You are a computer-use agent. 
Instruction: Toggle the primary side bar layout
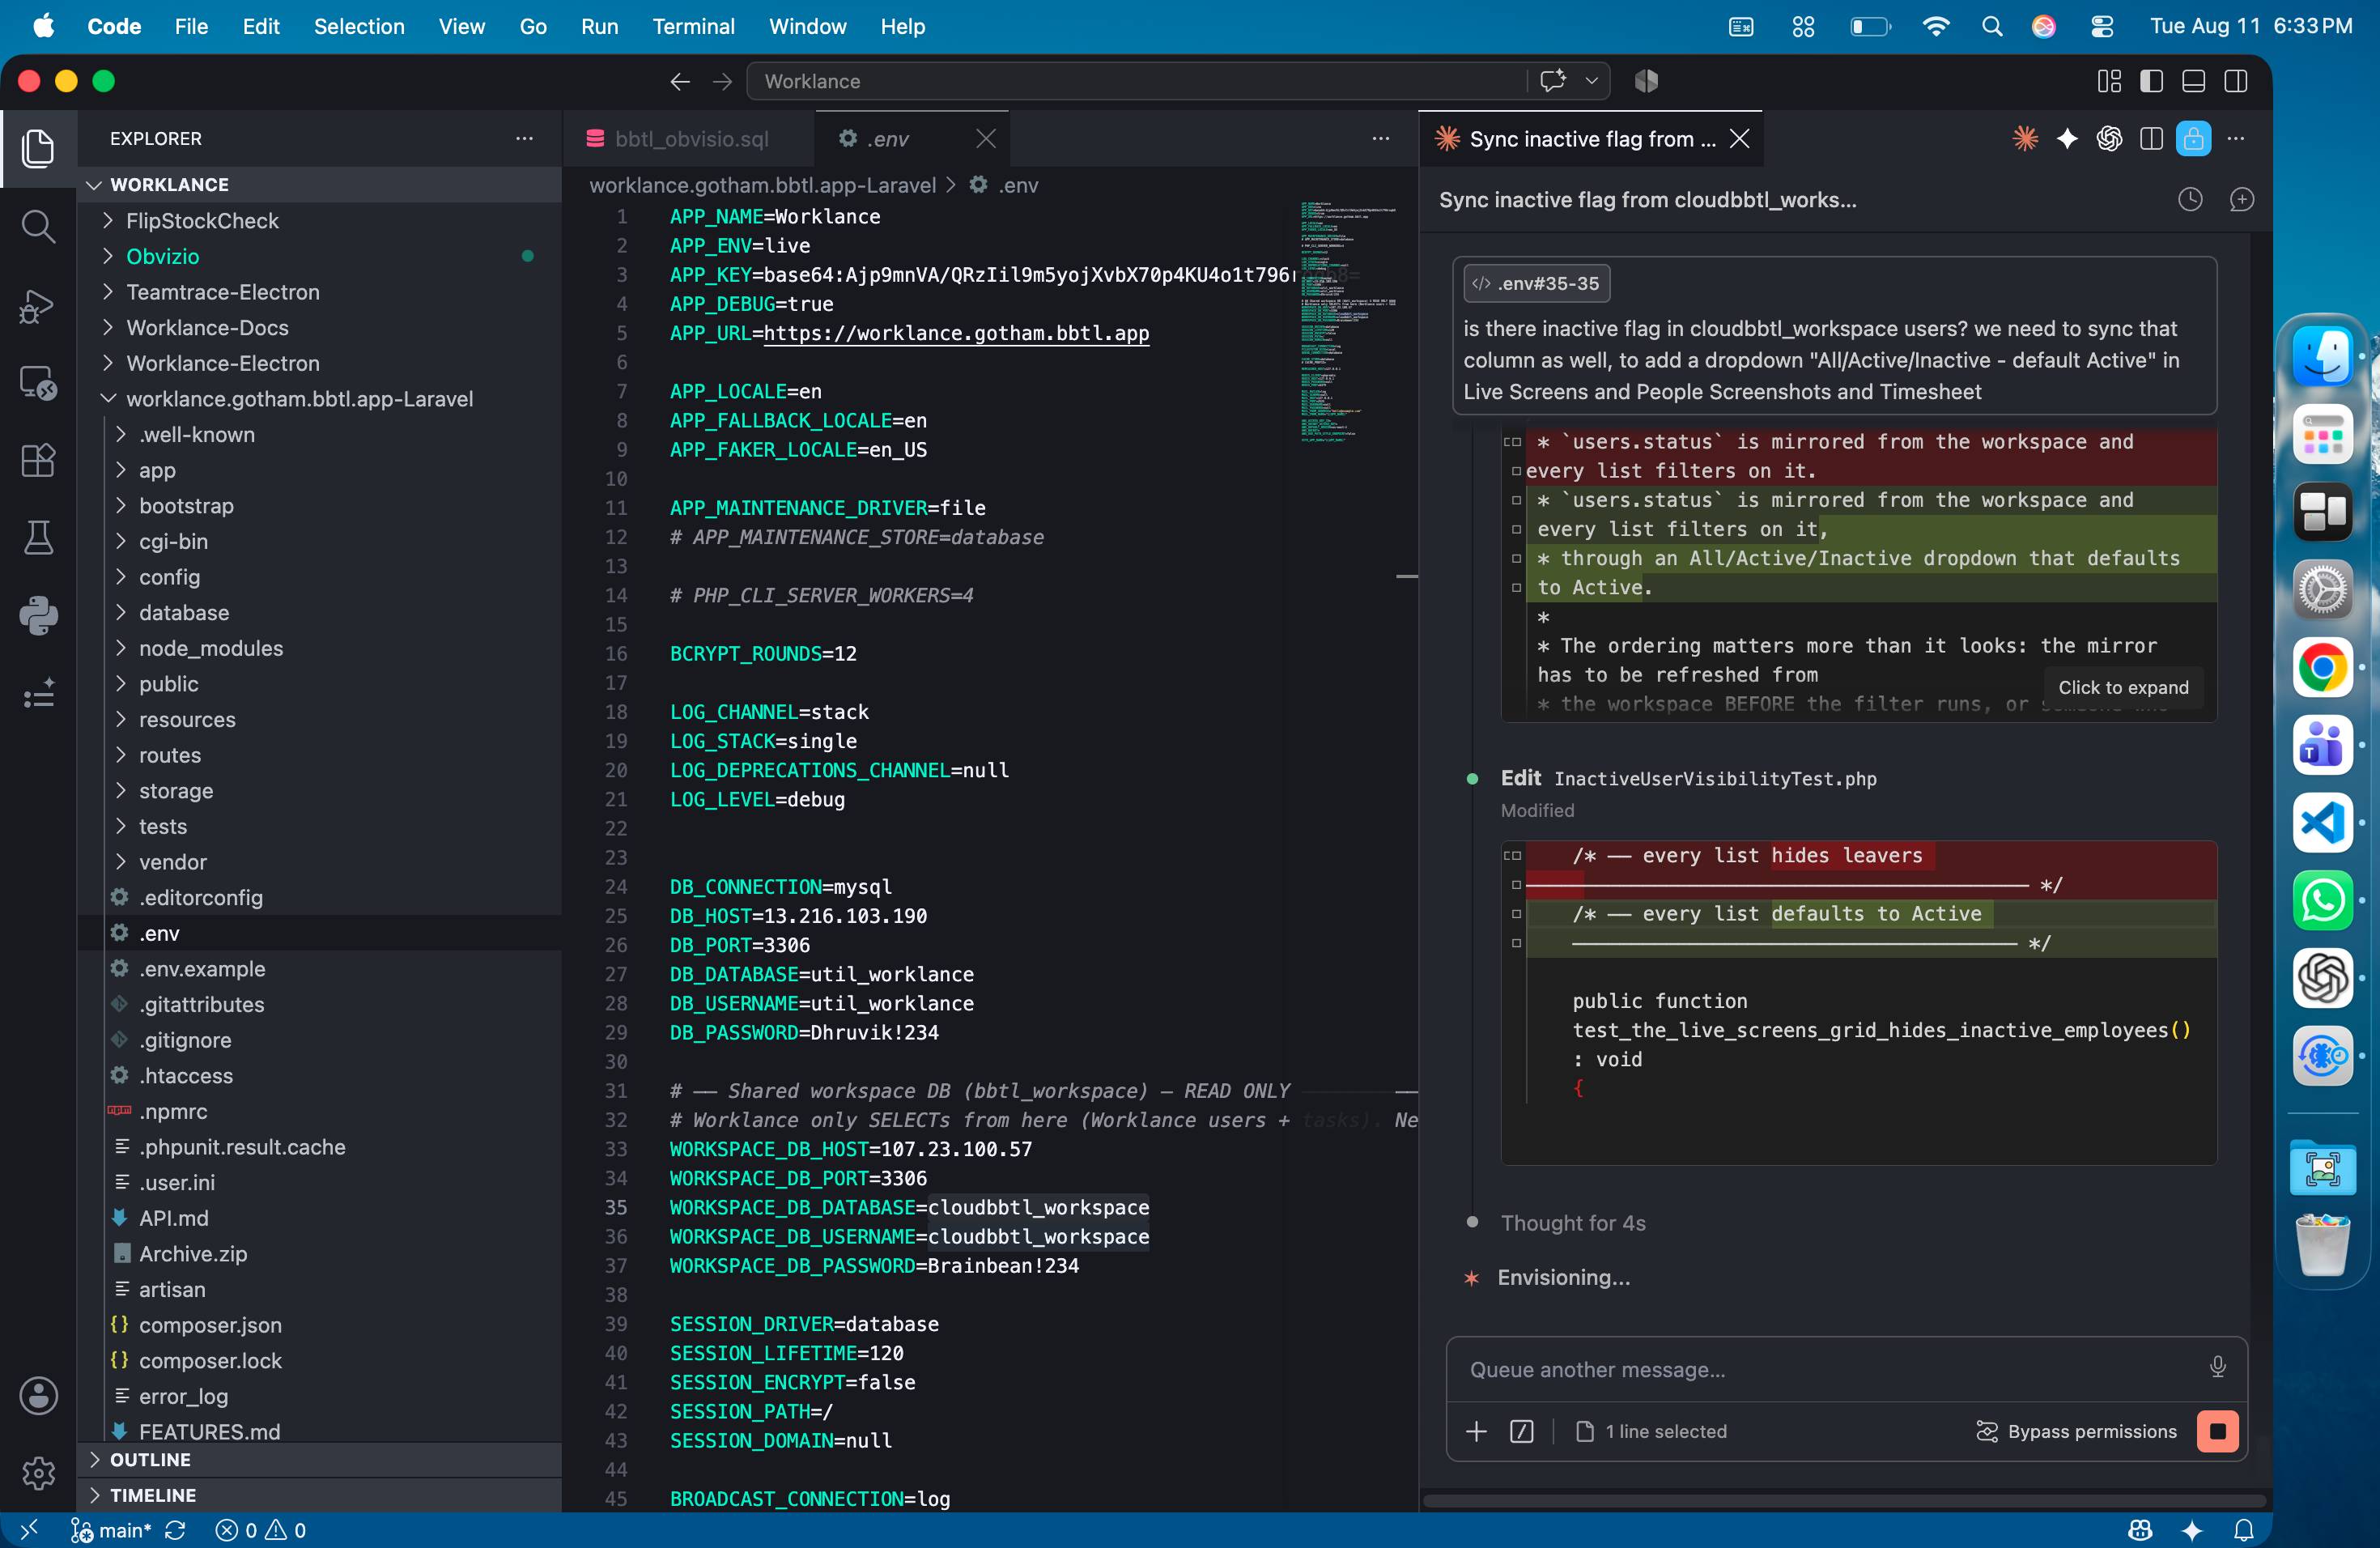pyautogui.click(x=2151, y=81)
